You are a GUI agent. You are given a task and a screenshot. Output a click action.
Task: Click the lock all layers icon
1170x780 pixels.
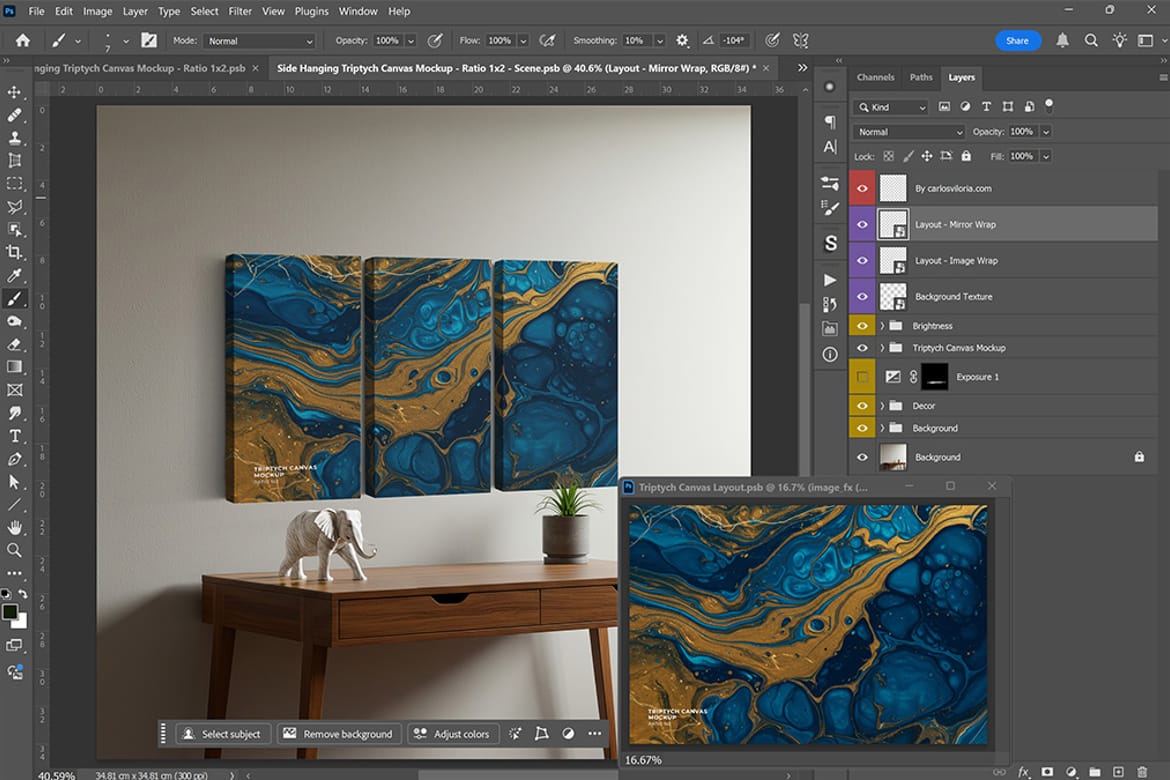[966, 156]
